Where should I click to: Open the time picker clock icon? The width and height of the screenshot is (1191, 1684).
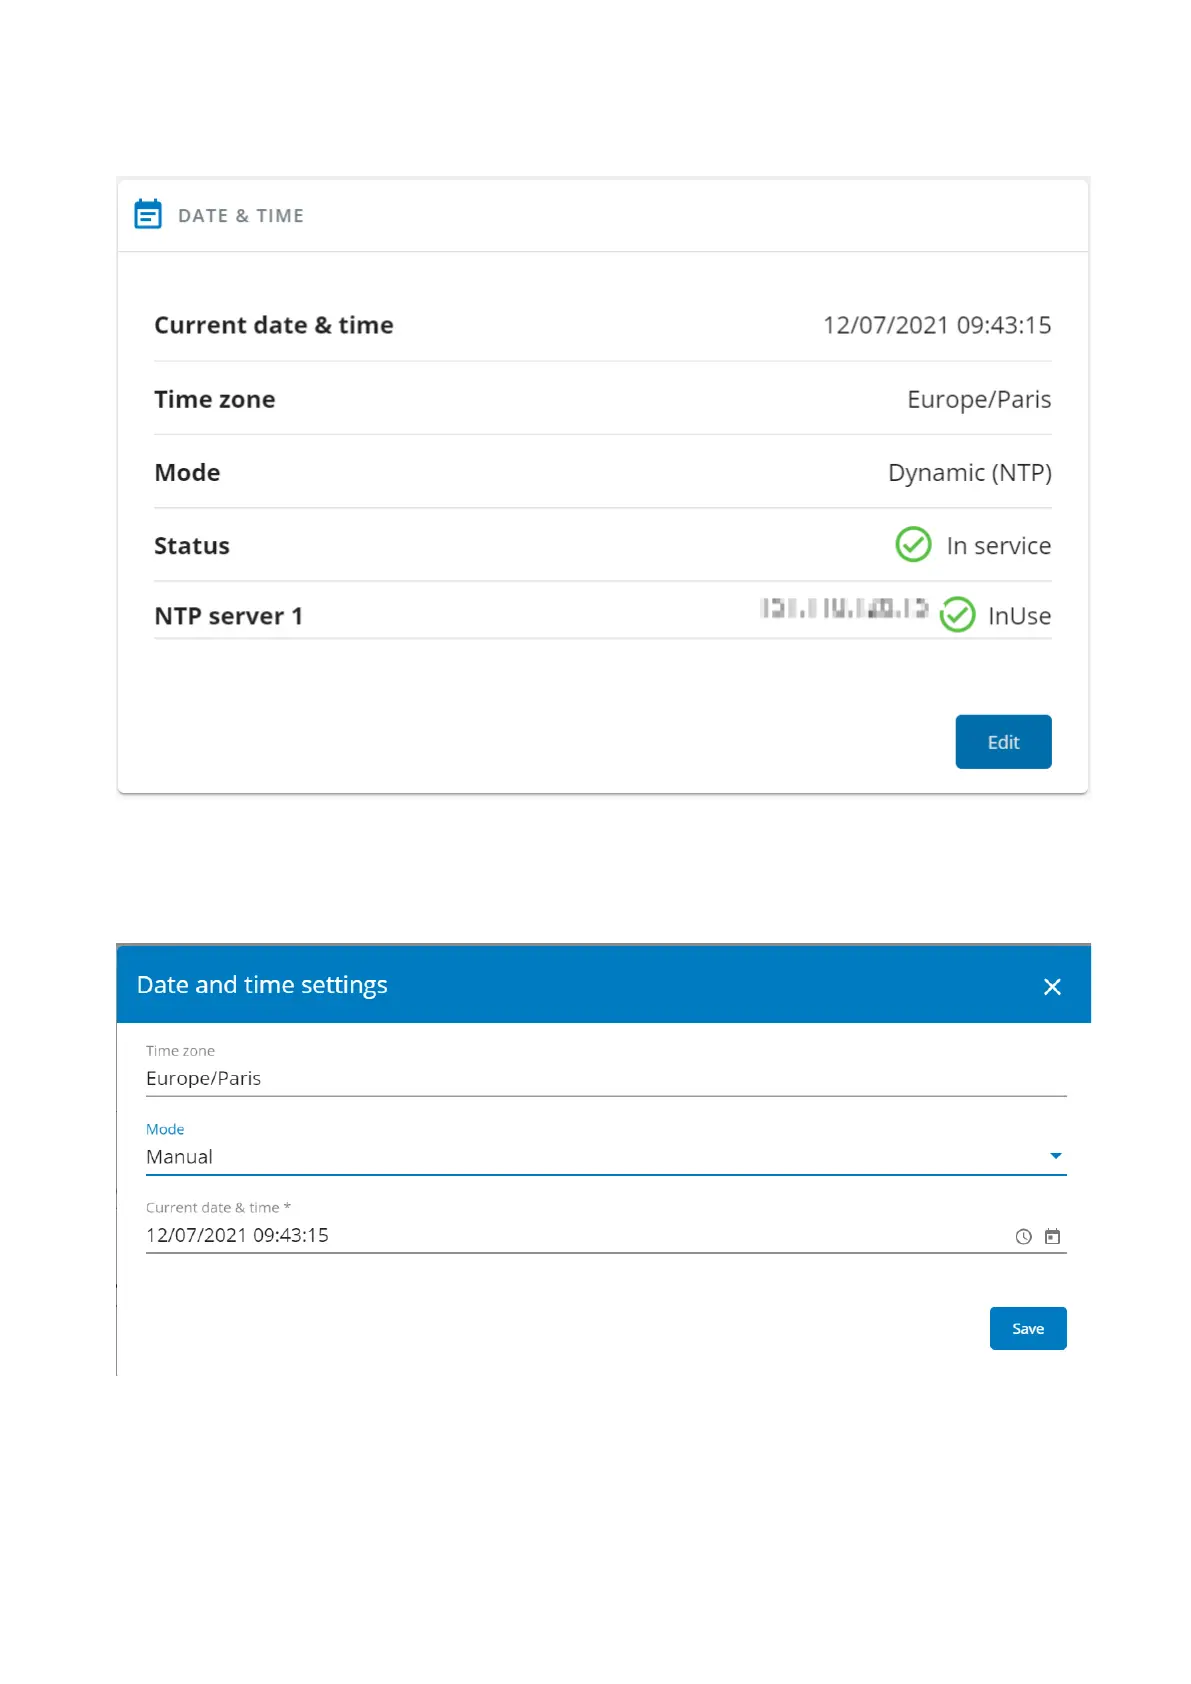point(1023,1237)
